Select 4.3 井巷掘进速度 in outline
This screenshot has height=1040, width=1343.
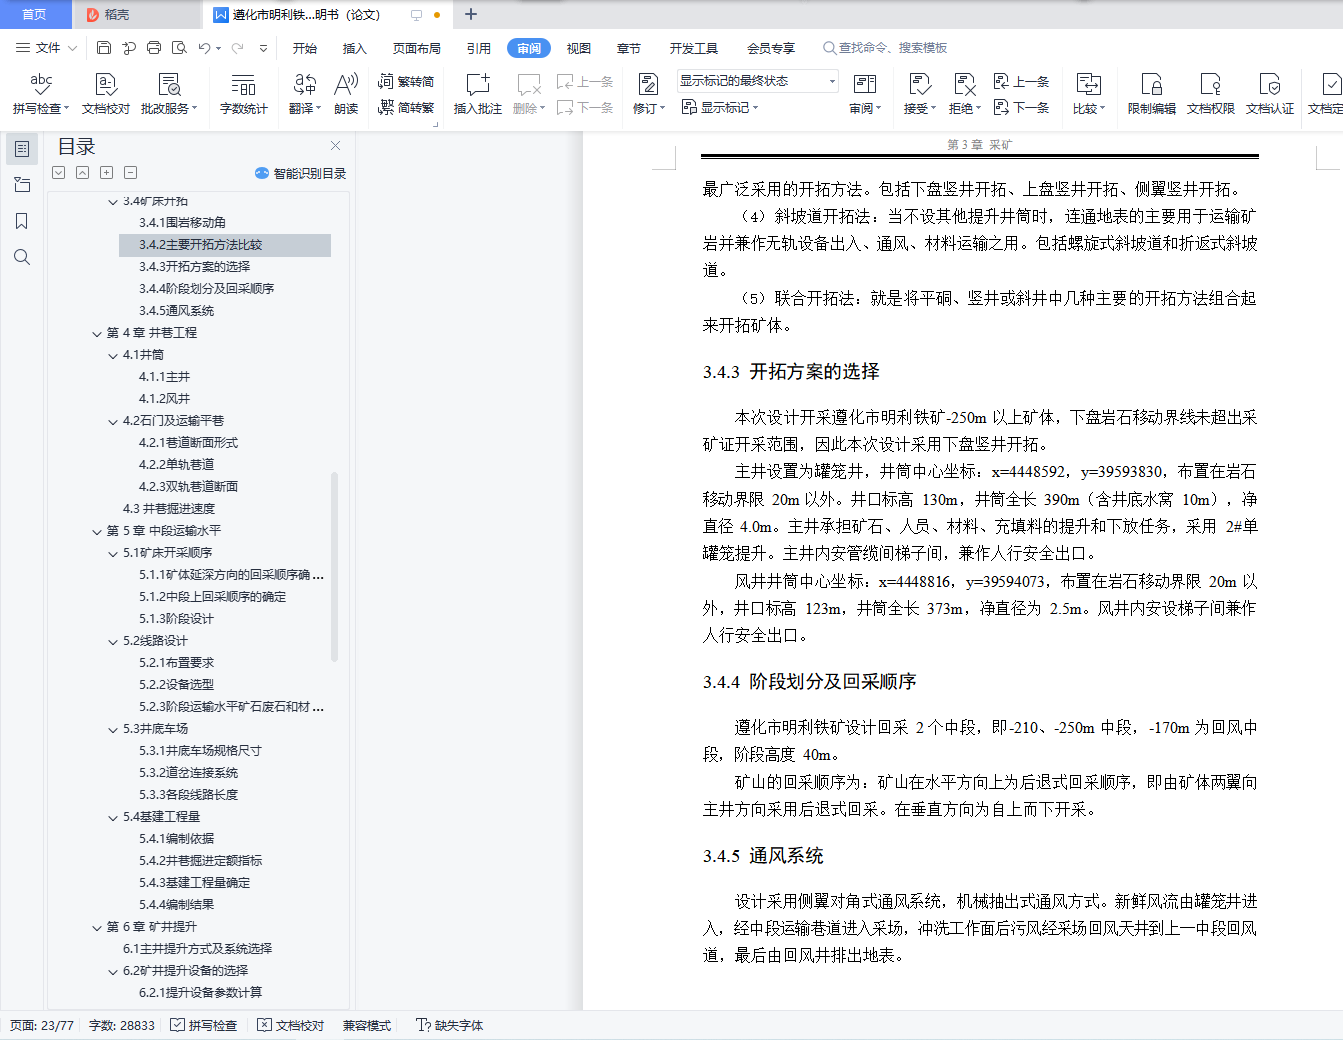click(168, 509)
